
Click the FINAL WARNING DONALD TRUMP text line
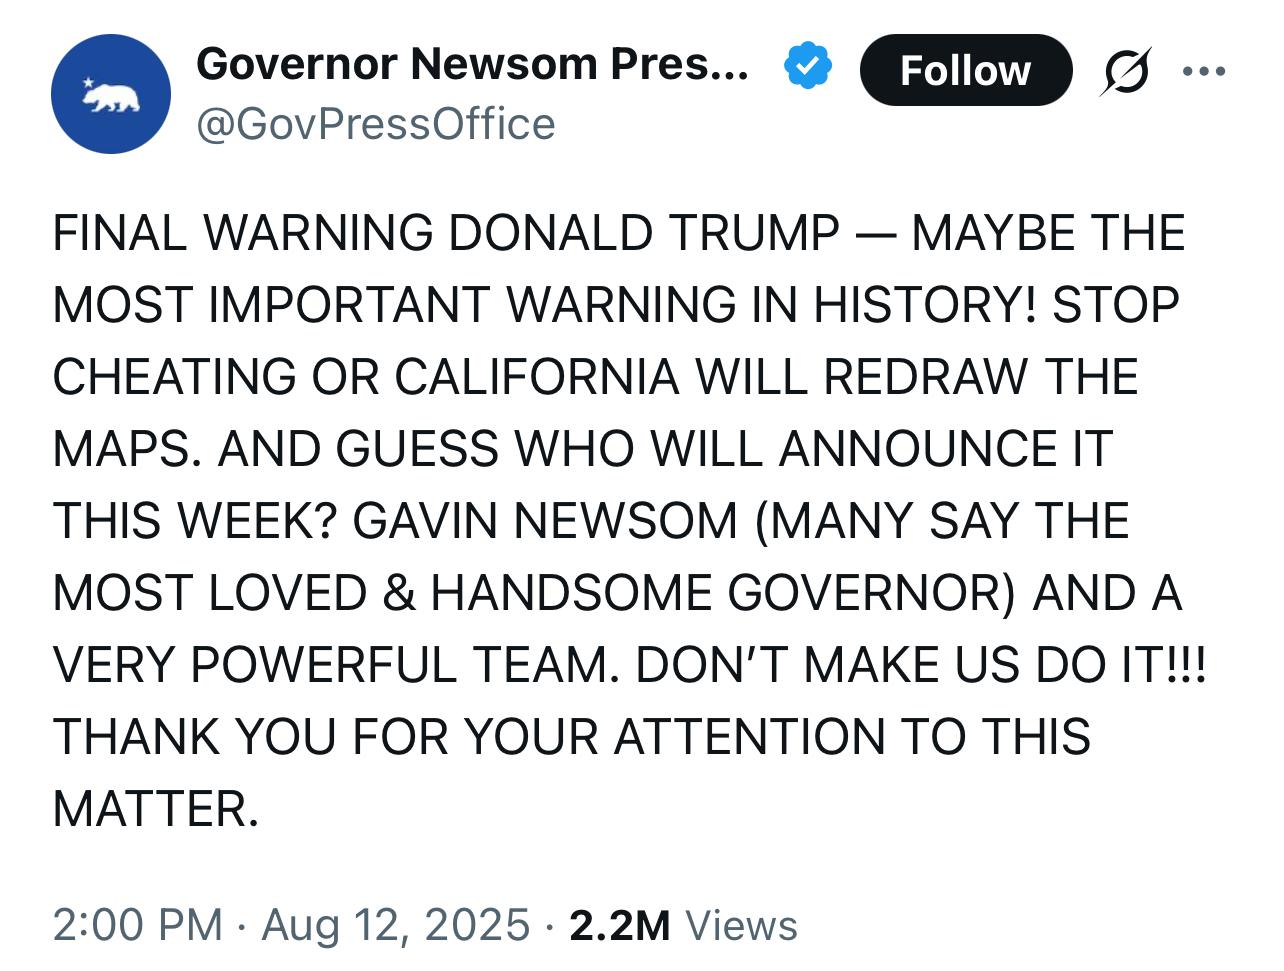pyautogui.click(x=445, y=233)
